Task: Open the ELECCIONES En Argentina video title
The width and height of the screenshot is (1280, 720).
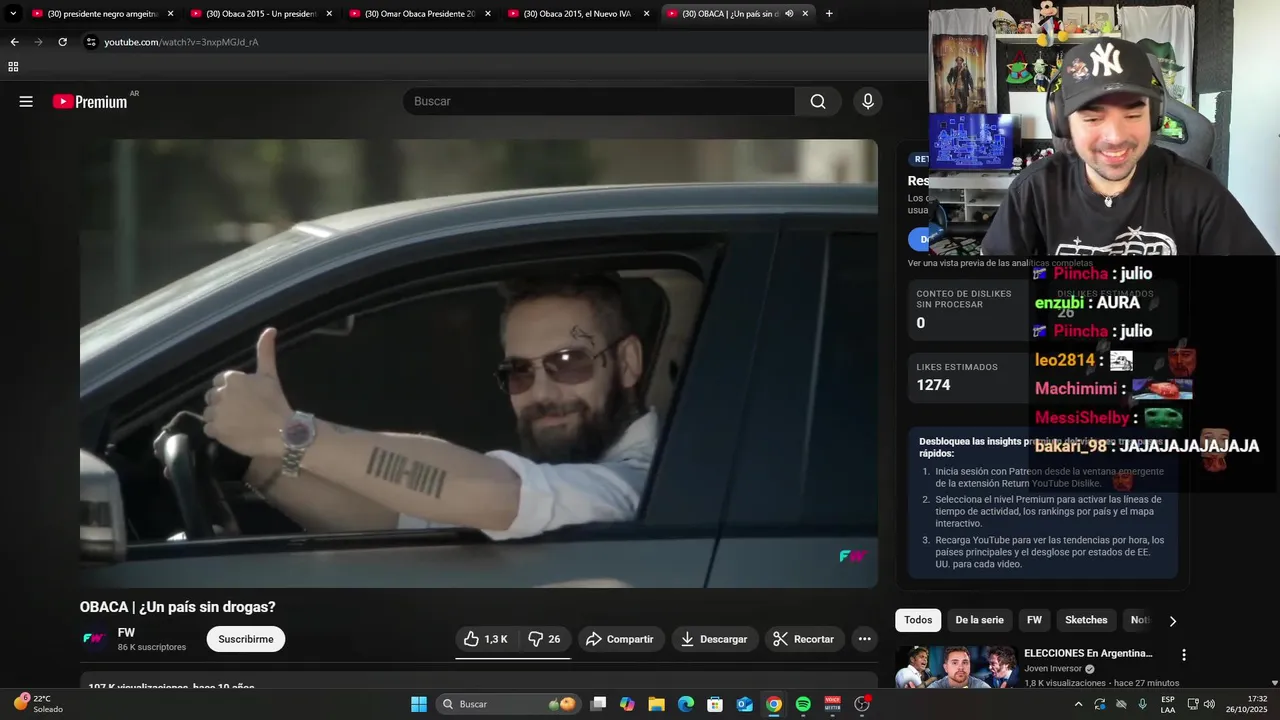Action: [x=1088, y=653]
